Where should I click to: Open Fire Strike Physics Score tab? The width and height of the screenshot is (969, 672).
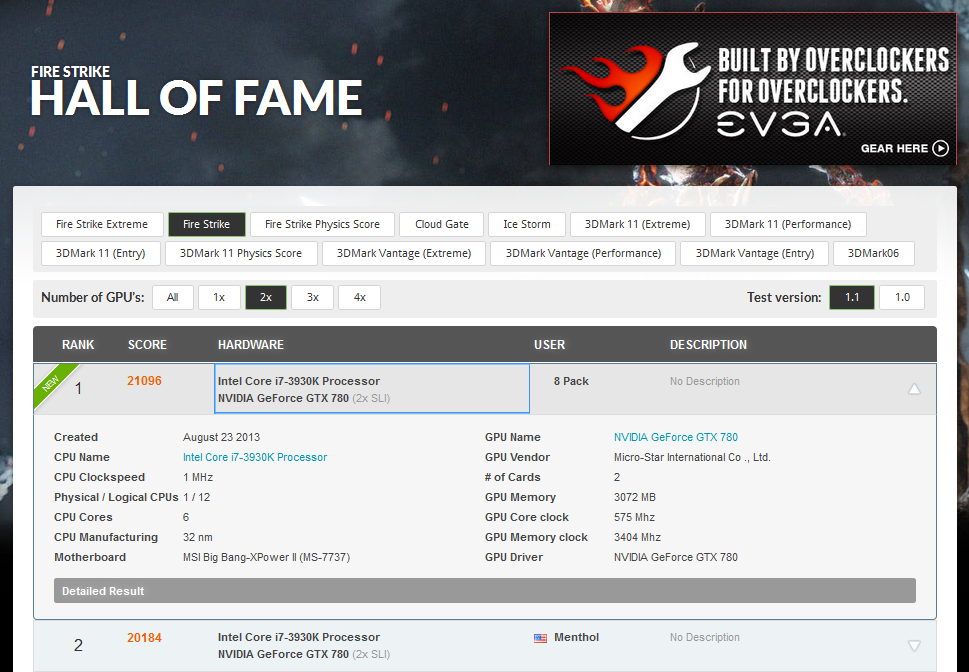click(x=322, y=224)
